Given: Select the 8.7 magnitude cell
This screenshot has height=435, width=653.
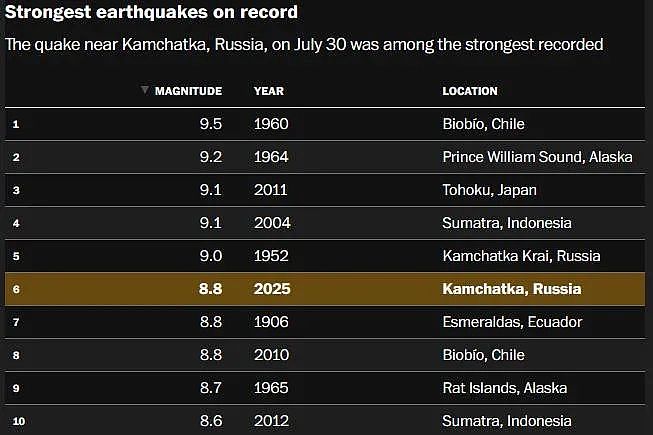Looking at the screenshot, I should point(211,388).
